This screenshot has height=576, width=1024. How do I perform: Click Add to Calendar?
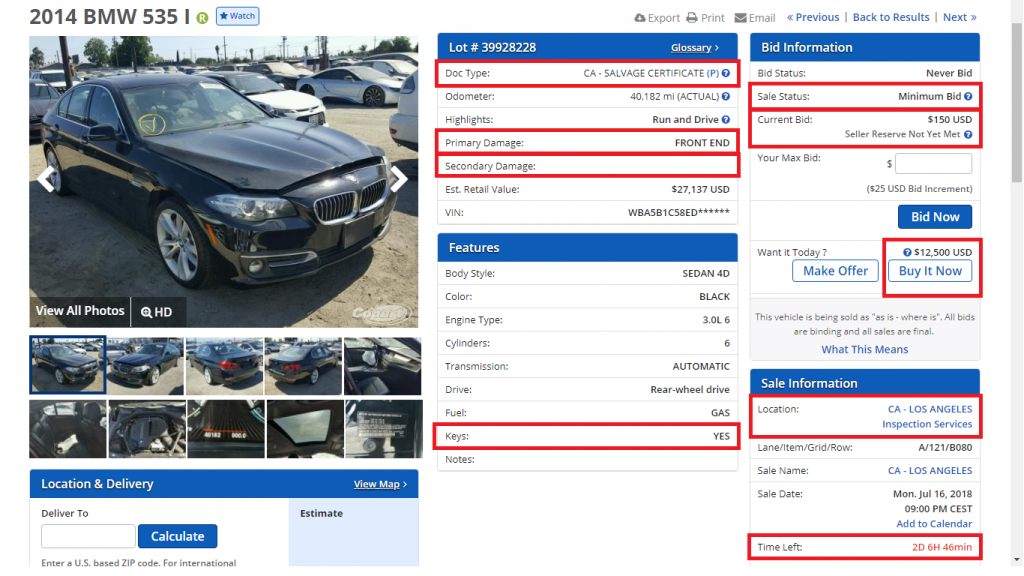(934, 524)
